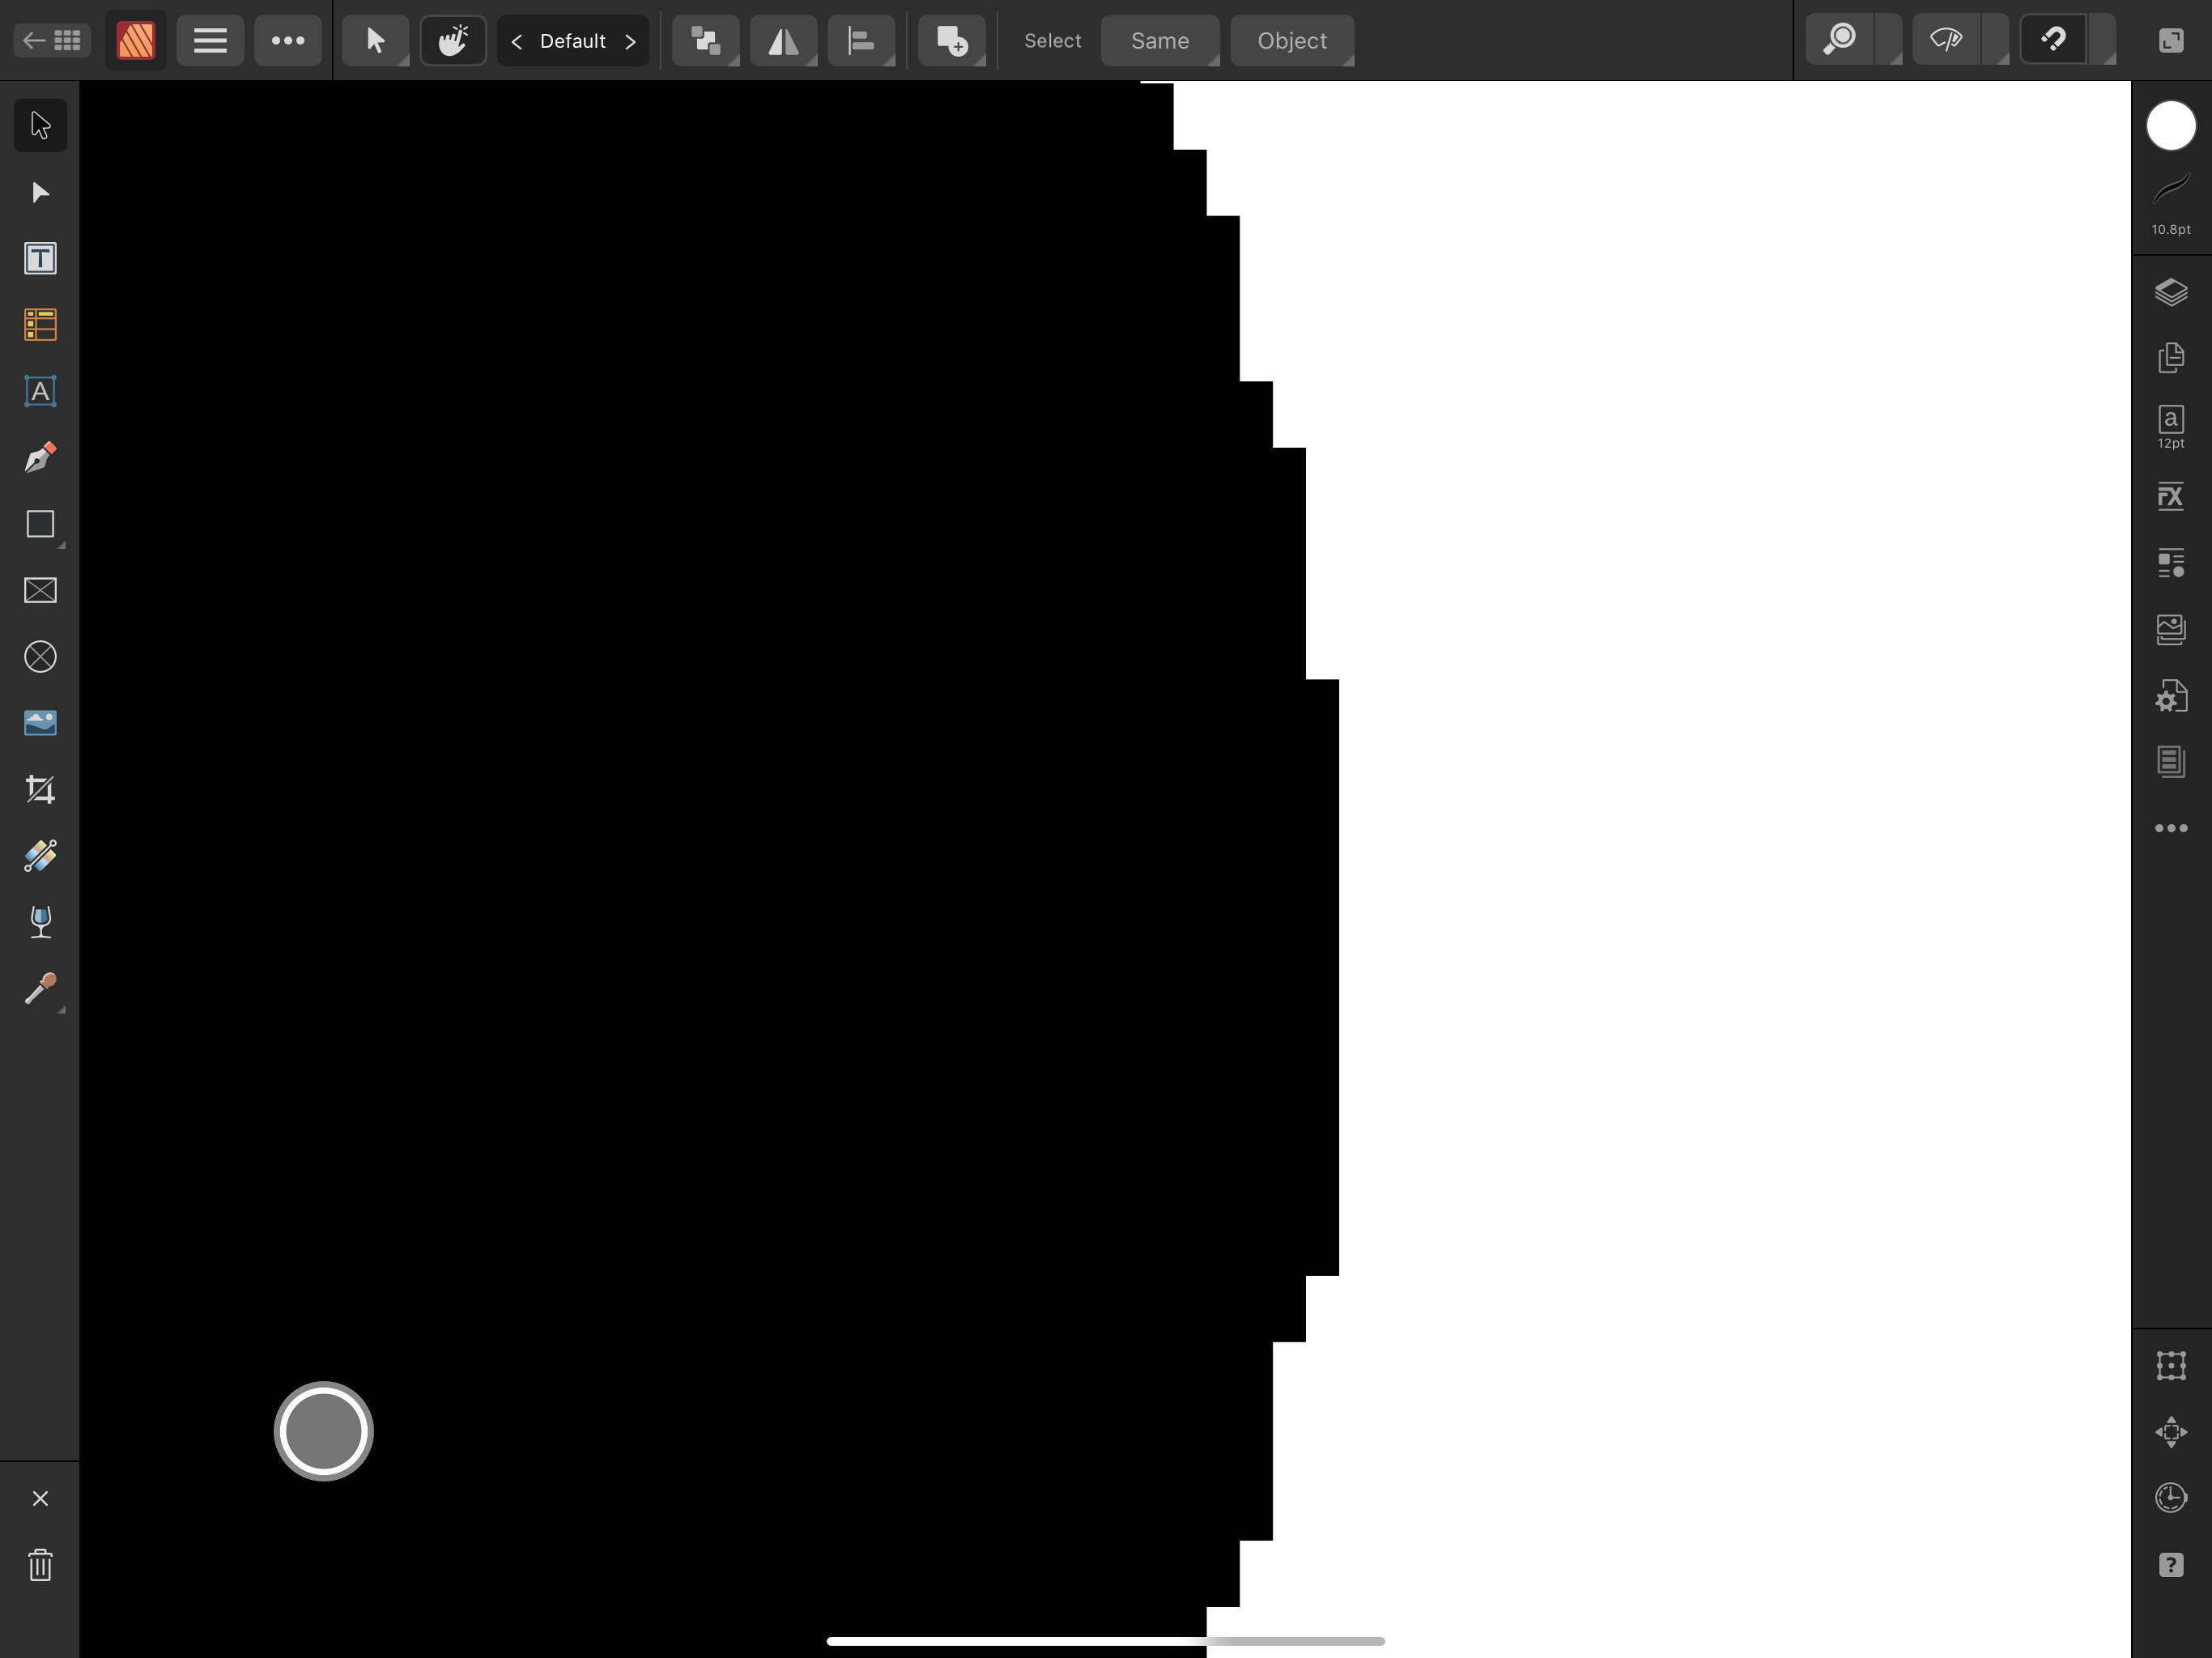The height and width of the screenshot is (1658, 2212).
Task: Open the hamburger document menu
Action: click(x=210, y=40)
